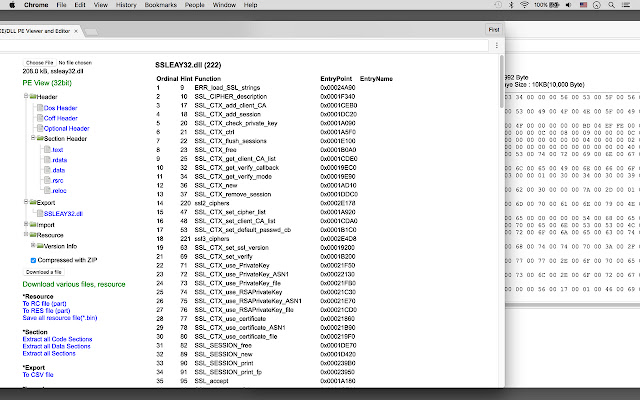Click the .rsrc page icon
Screen dimensions: 640x400
tap(47, 180)
